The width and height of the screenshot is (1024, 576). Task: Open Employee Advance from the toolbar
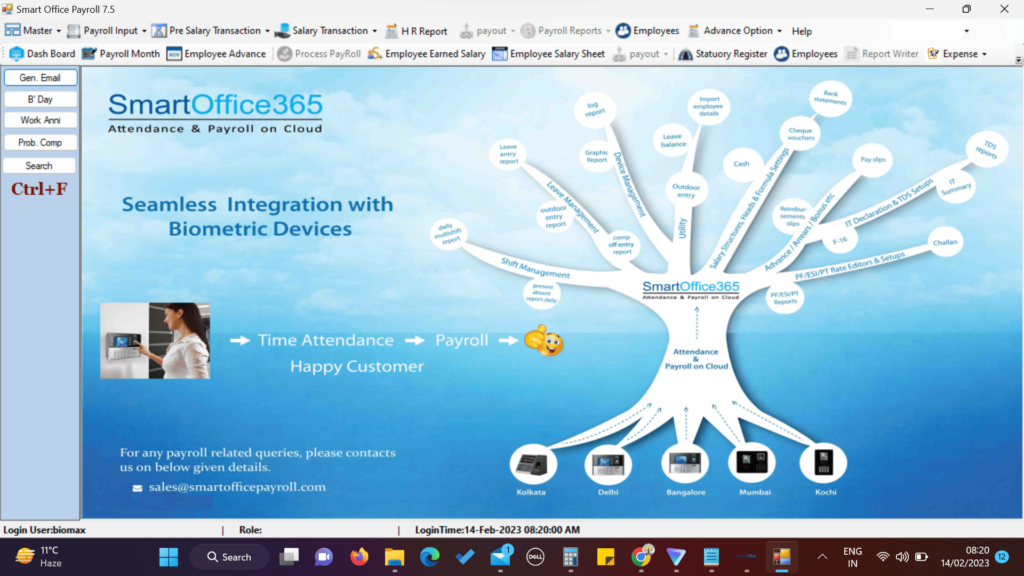coord(216,54)
